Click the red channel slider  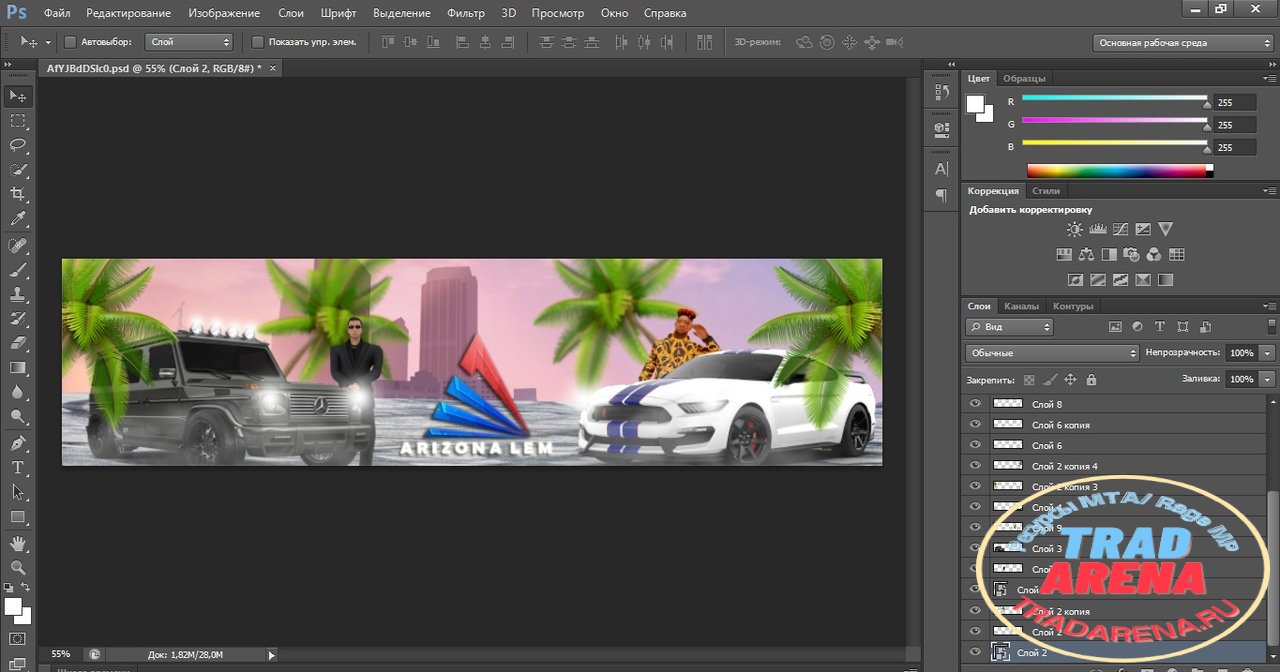click(1114, 99)
